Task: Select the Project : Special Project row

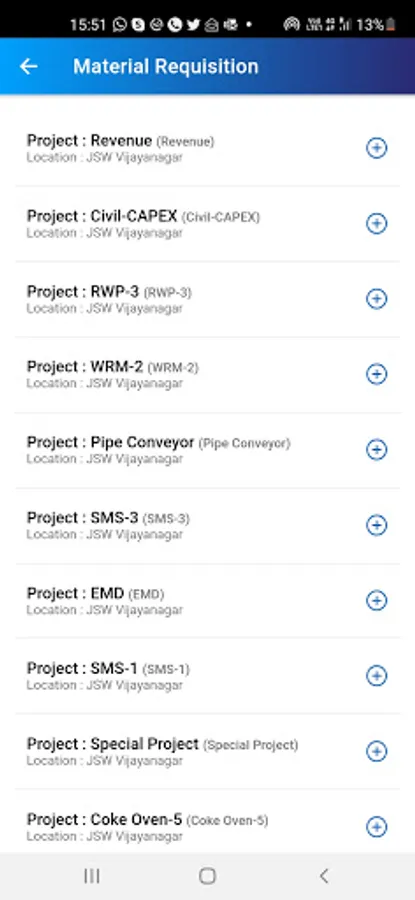Action: [207, 751]
